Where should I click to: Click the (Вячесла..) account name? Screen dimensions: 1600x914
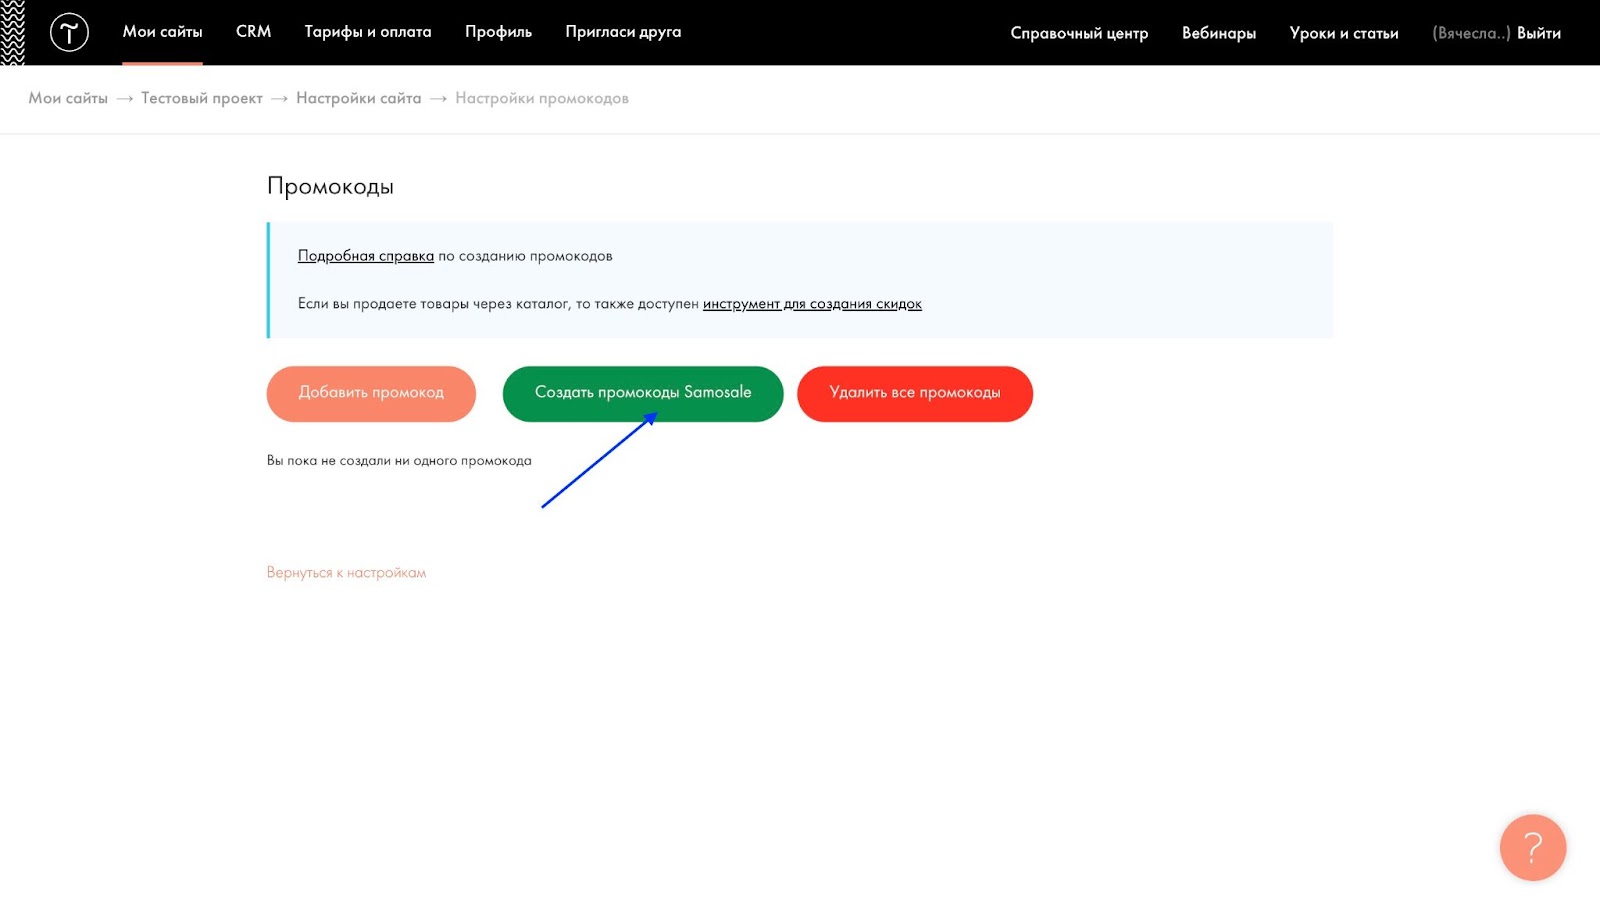point(1471,33)
